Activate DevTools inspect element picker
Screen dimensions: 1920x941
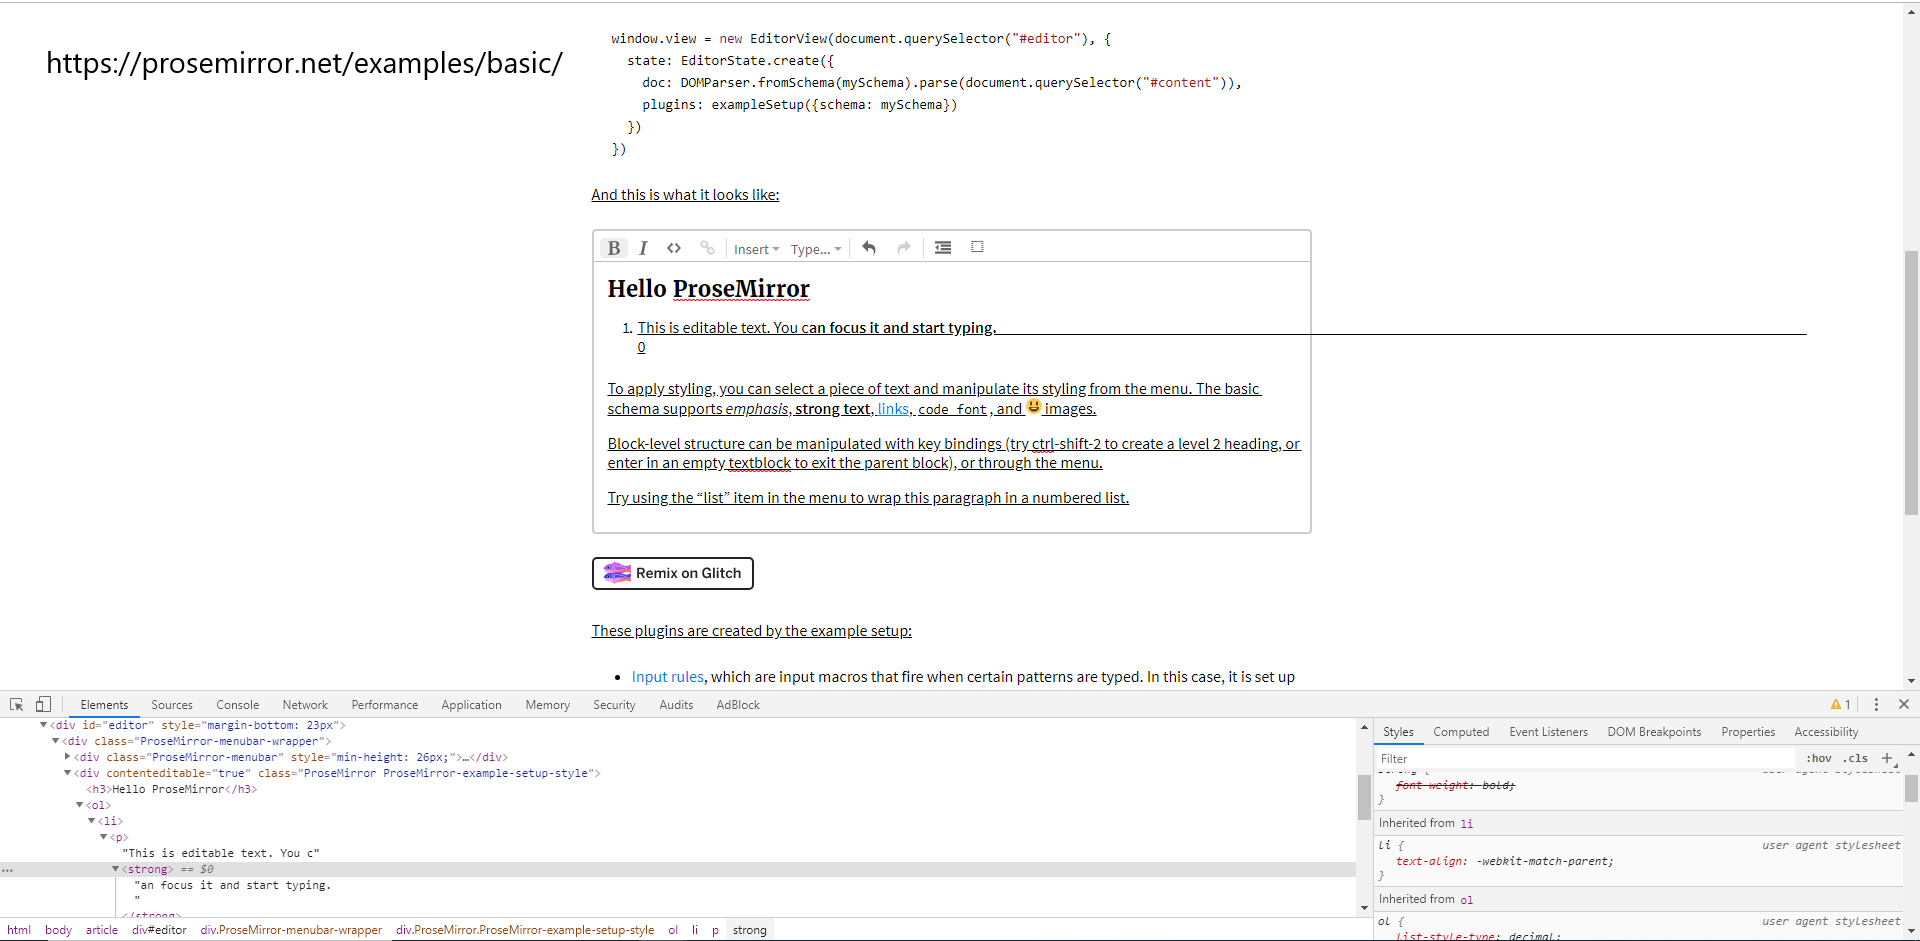17,704
